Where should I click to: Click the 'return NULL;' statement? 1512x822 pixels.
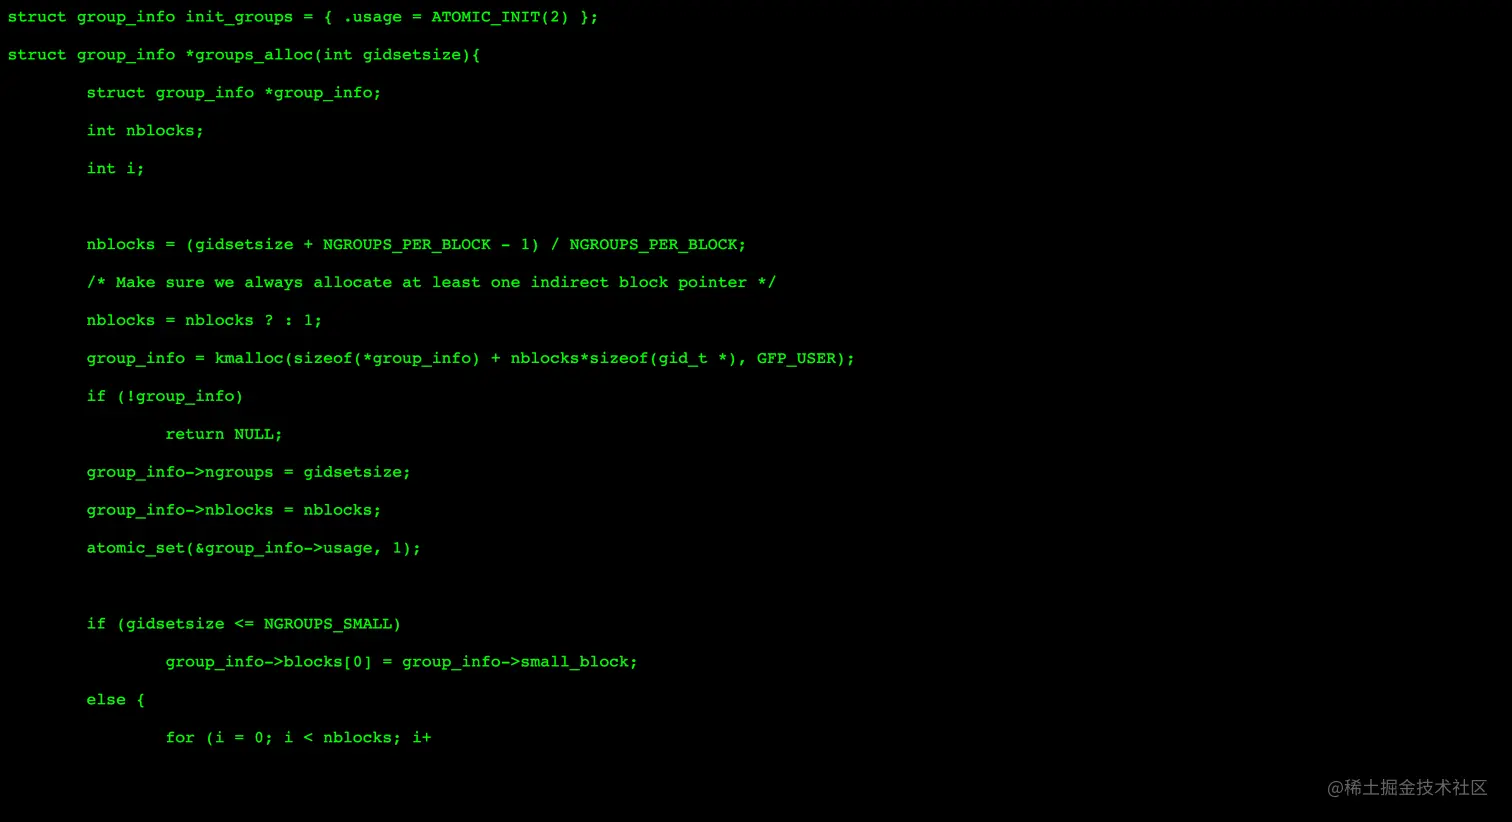point(224,435)
